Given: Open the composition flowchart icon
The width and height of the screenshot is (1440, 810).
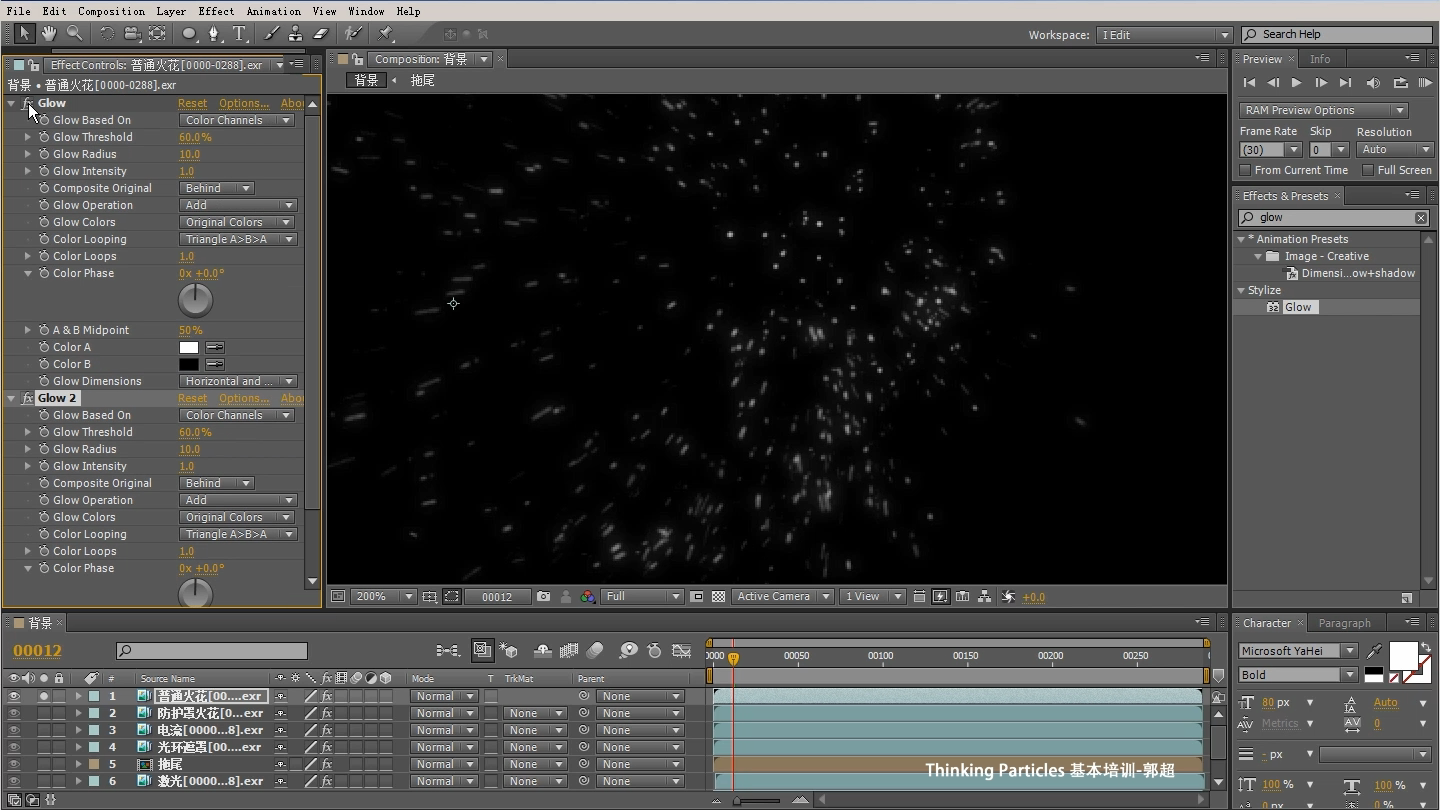Looking at the screenshot, I should (985, 597).
